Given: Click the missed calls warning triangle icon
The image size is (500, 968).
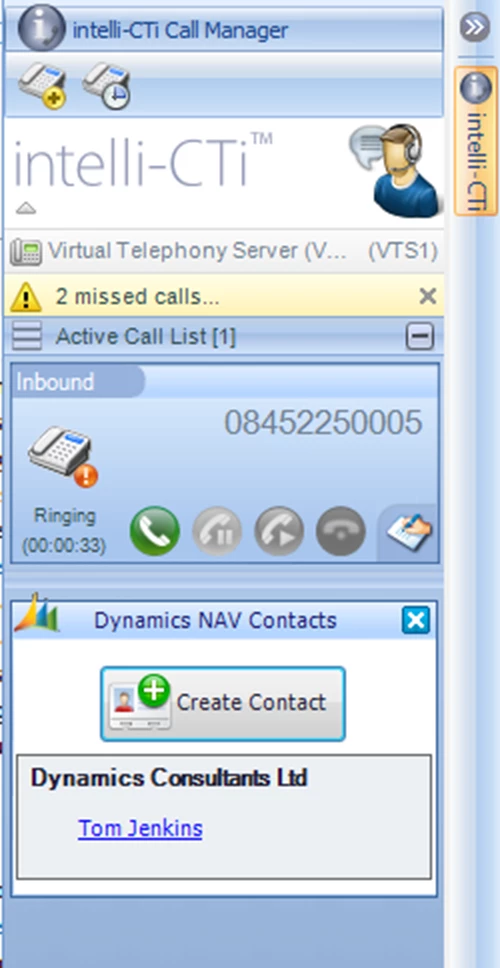Looking at the screenshot, I should [x=26, y=297].
